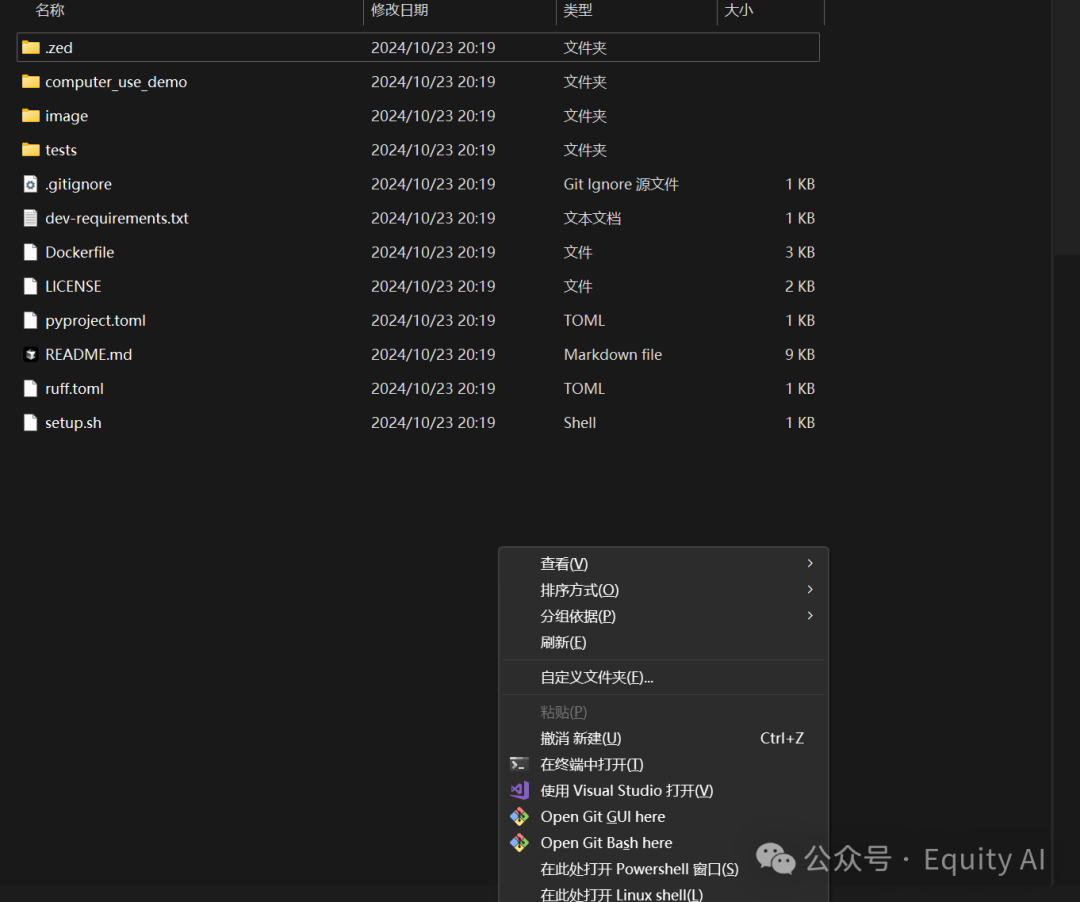Choose Open Git Bash here

point(664,843)
